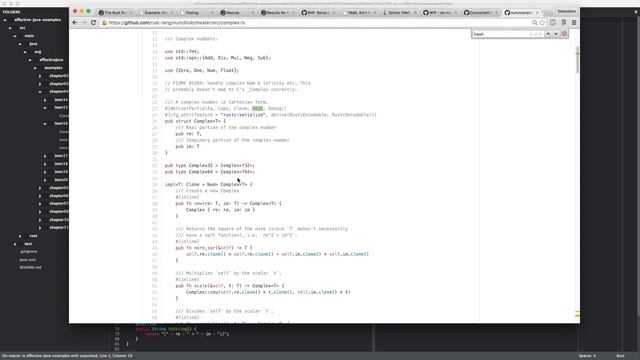This screenshot has width=640, height=360.
Task: Collapse the item16 folder
Action: (x=45, y=124)
